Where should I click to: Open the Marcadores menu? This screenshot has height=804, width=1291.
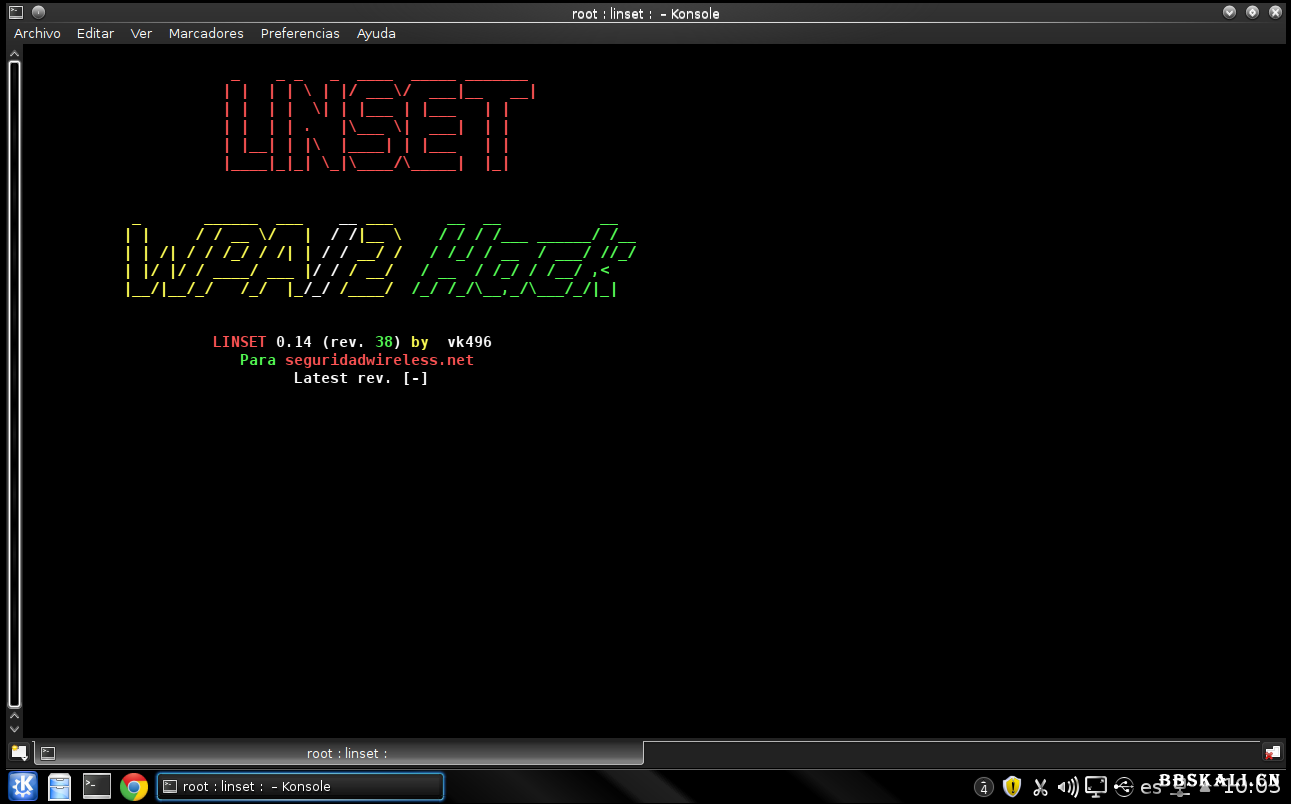click(206, 33)
